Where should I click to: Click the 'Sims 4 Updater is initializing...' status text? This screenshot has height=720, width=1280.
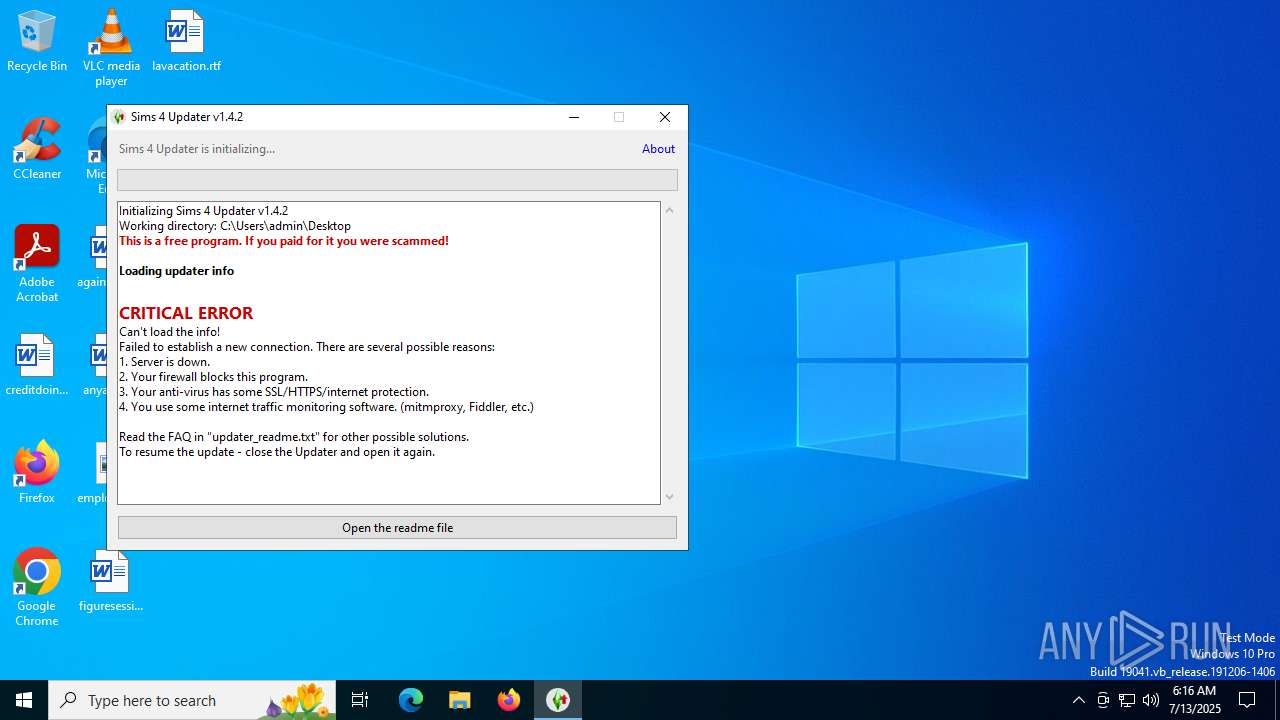point(197,149)
